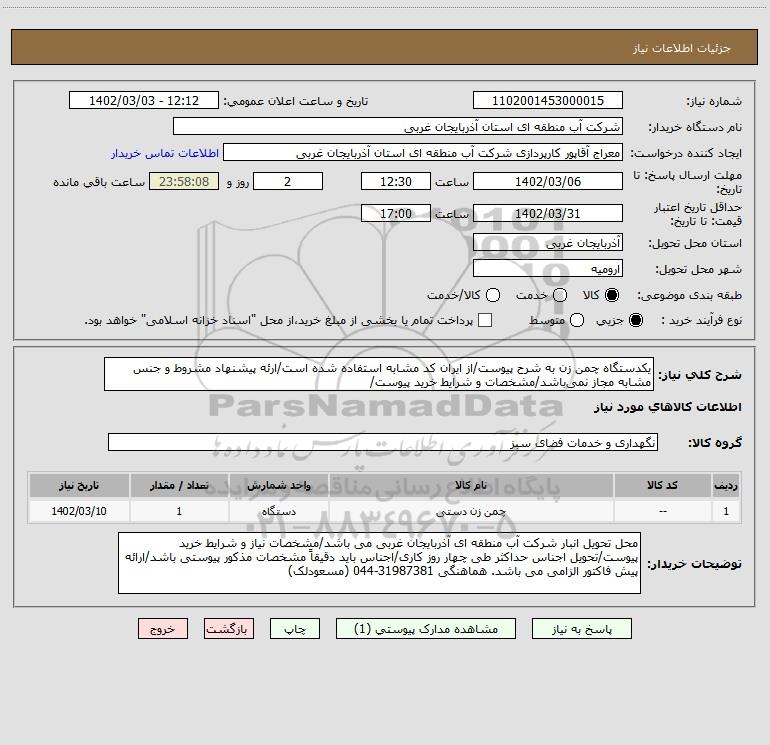Select the جزیی purchase type radio
The width and height of the screenshot is (770, 745).
(x=636, y=320)
